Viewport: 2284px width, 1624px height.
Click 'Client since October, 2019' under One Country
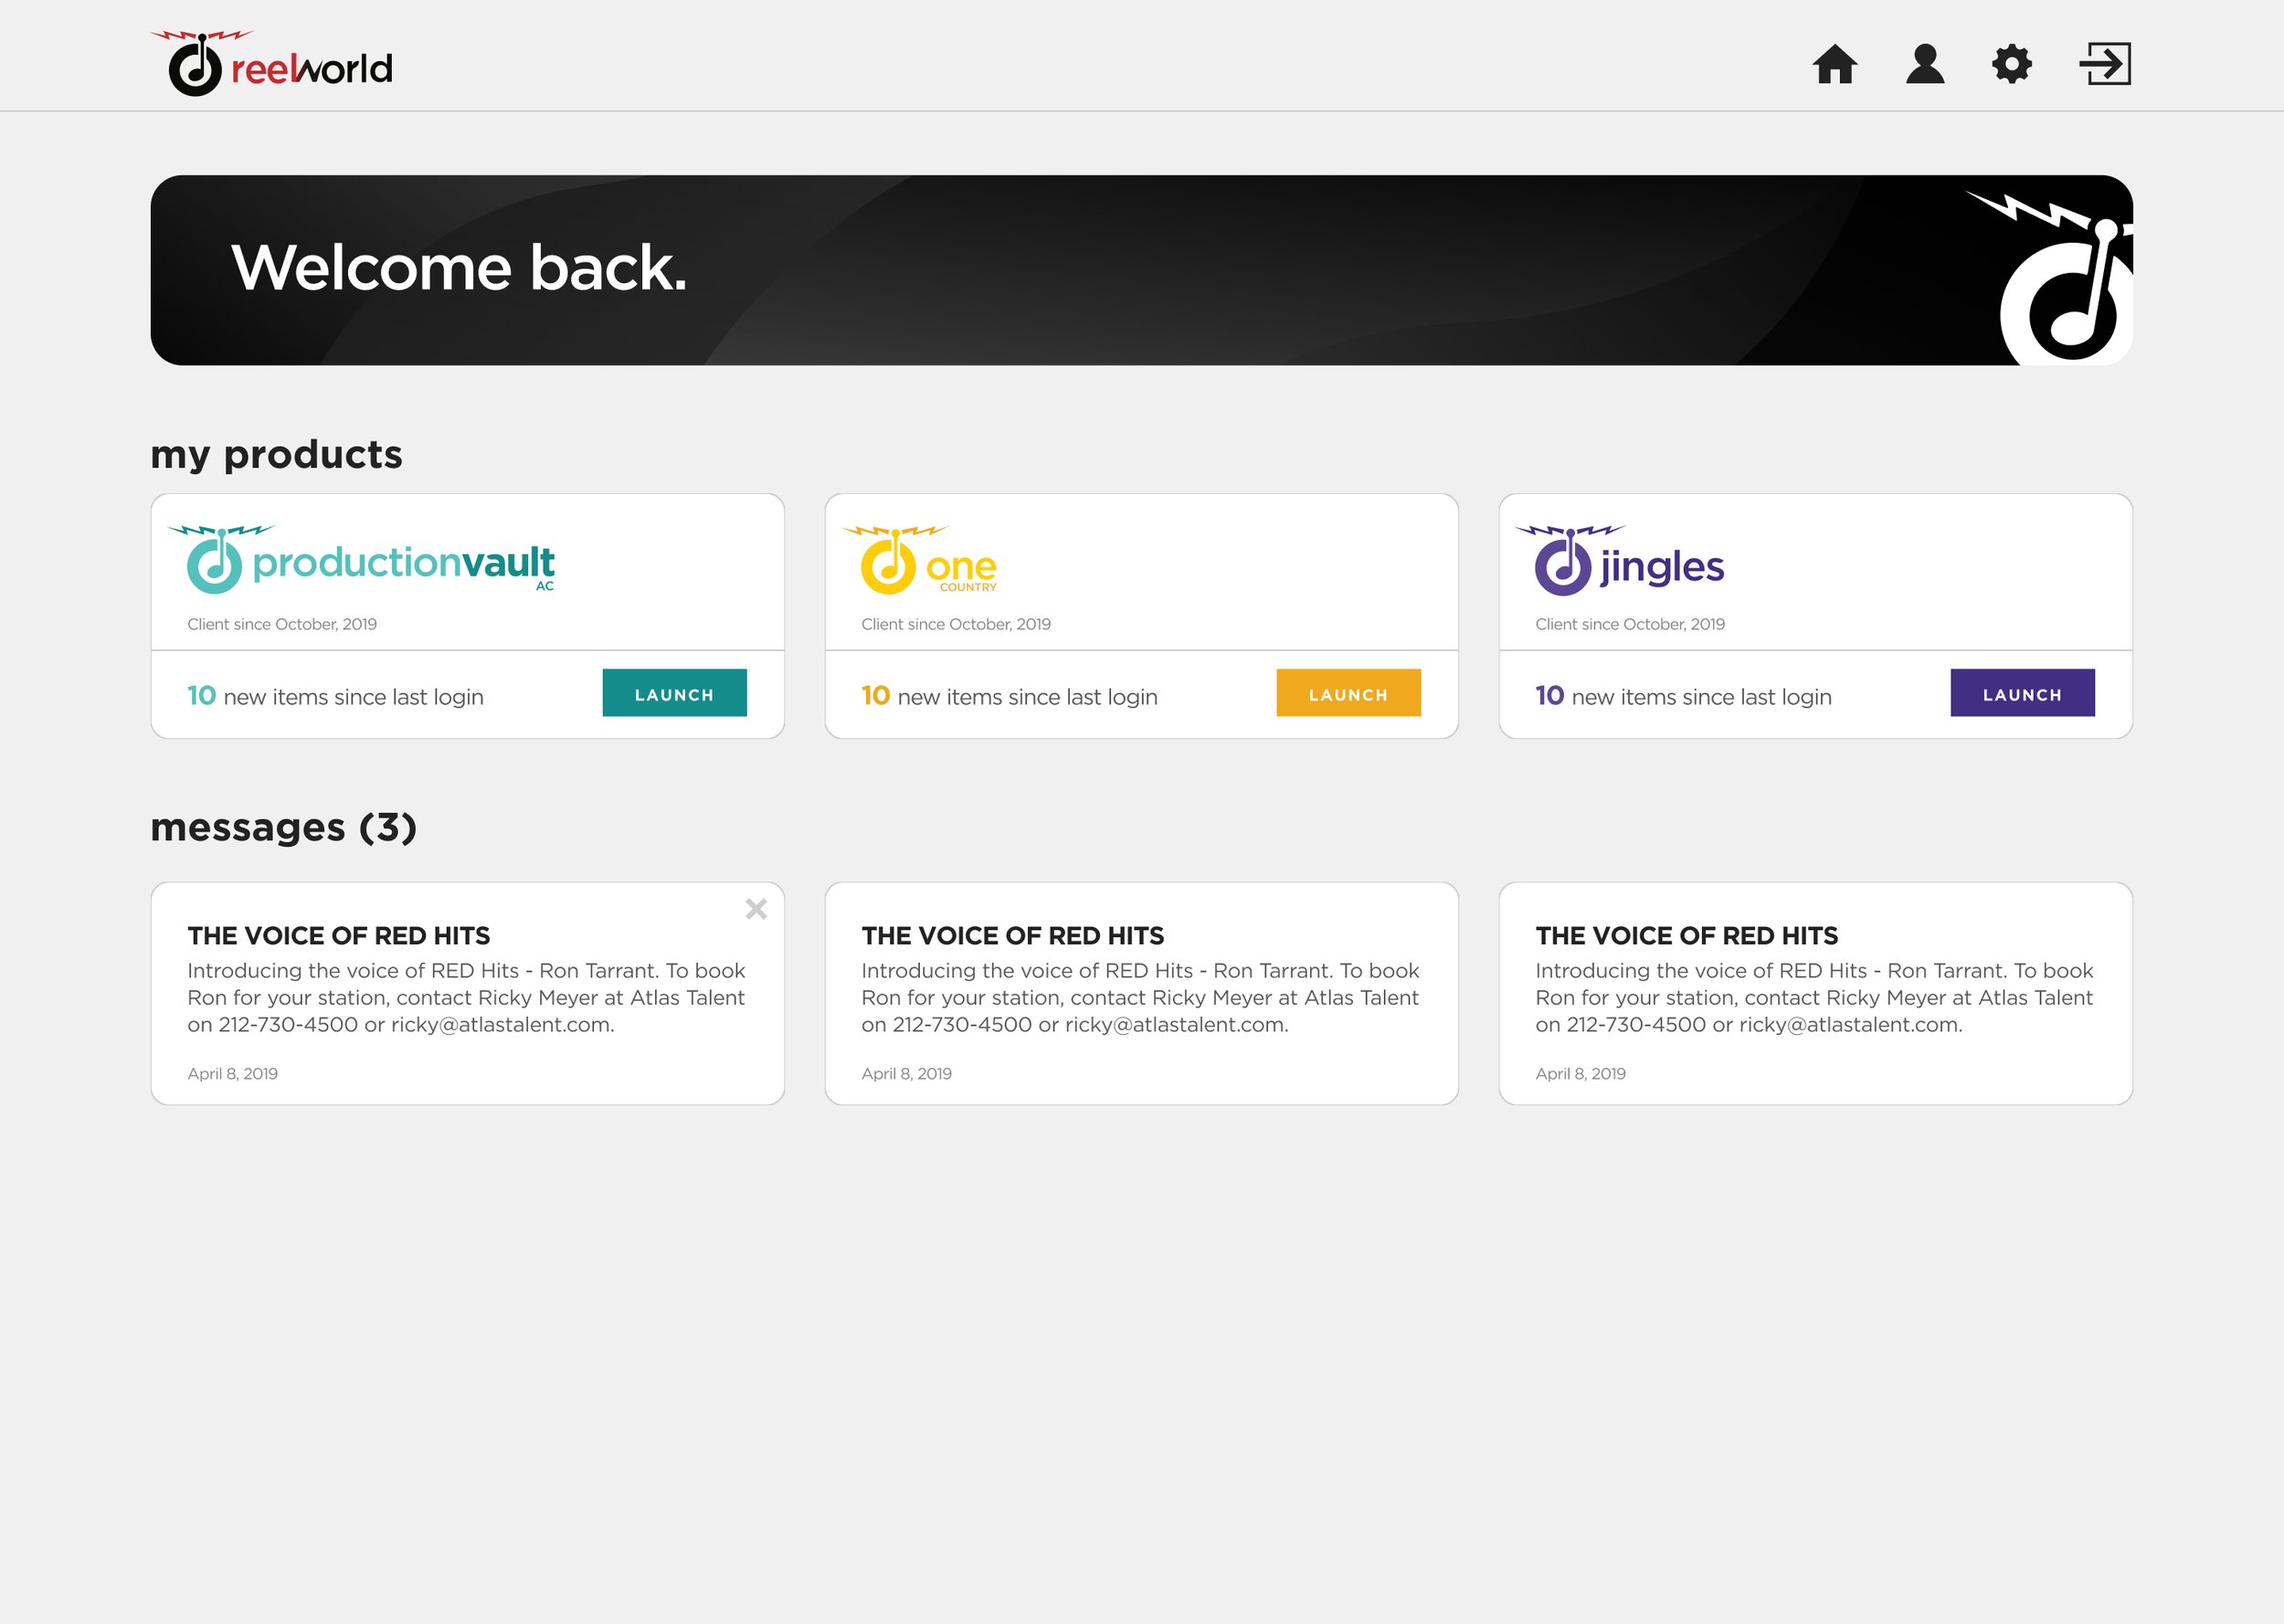[956, 624]
